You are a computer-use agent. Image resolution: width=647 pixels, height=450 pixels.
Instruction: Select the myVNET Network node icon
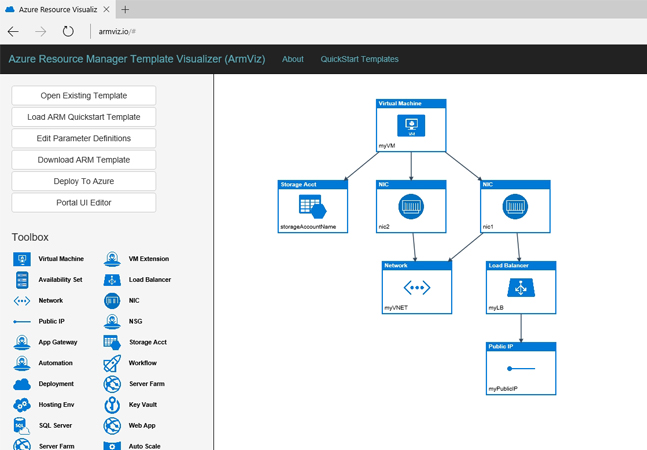coord(417,287)
